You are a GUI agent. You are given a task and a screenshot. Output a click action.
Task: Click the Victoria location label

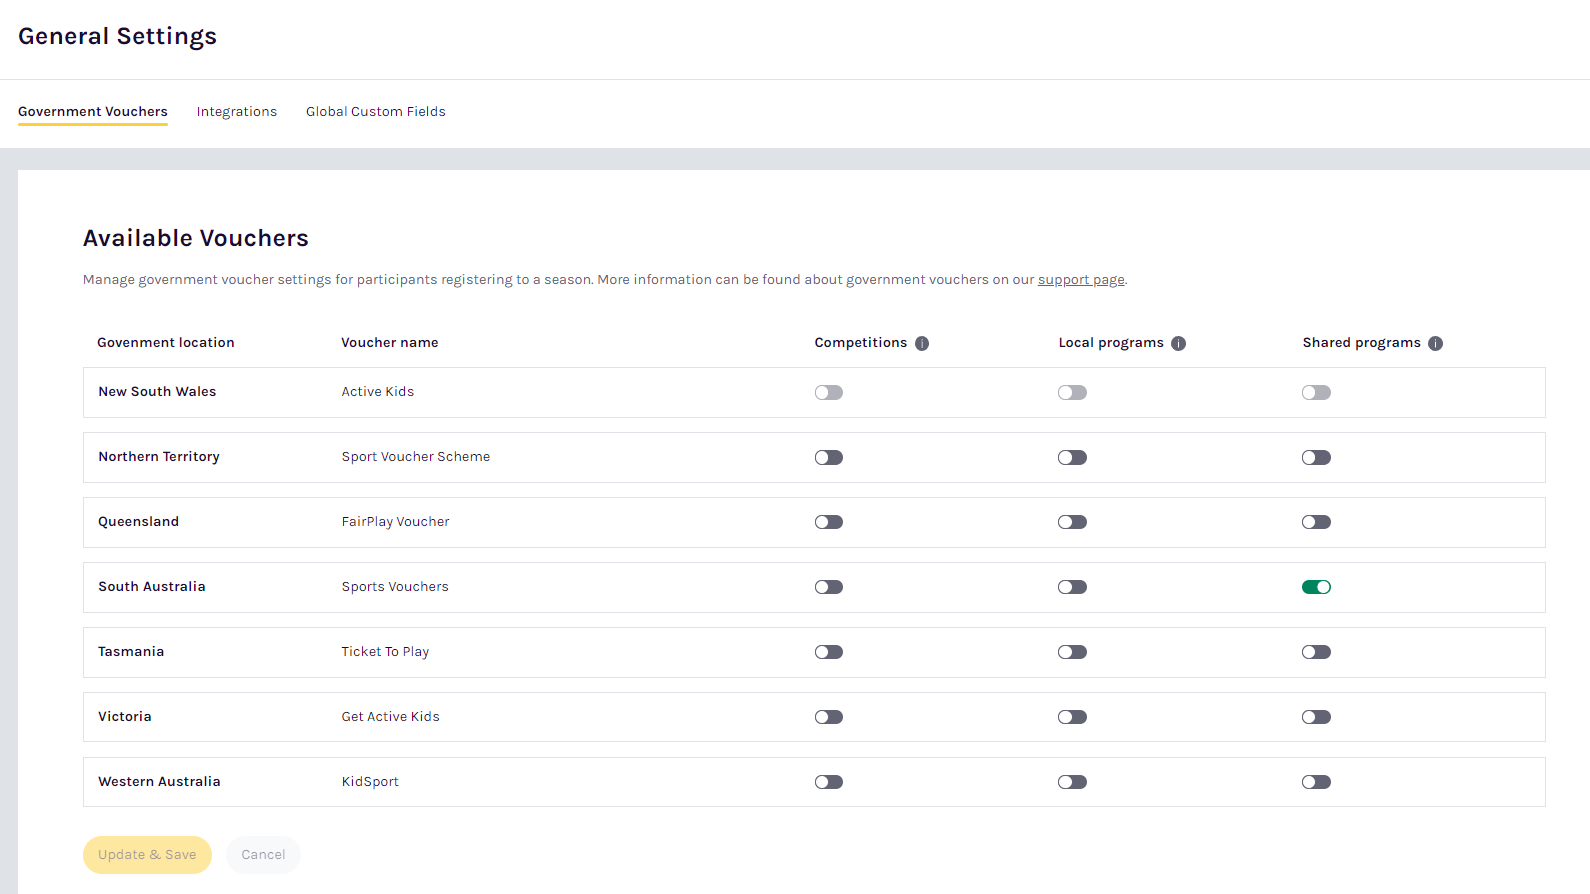[125, 717]
